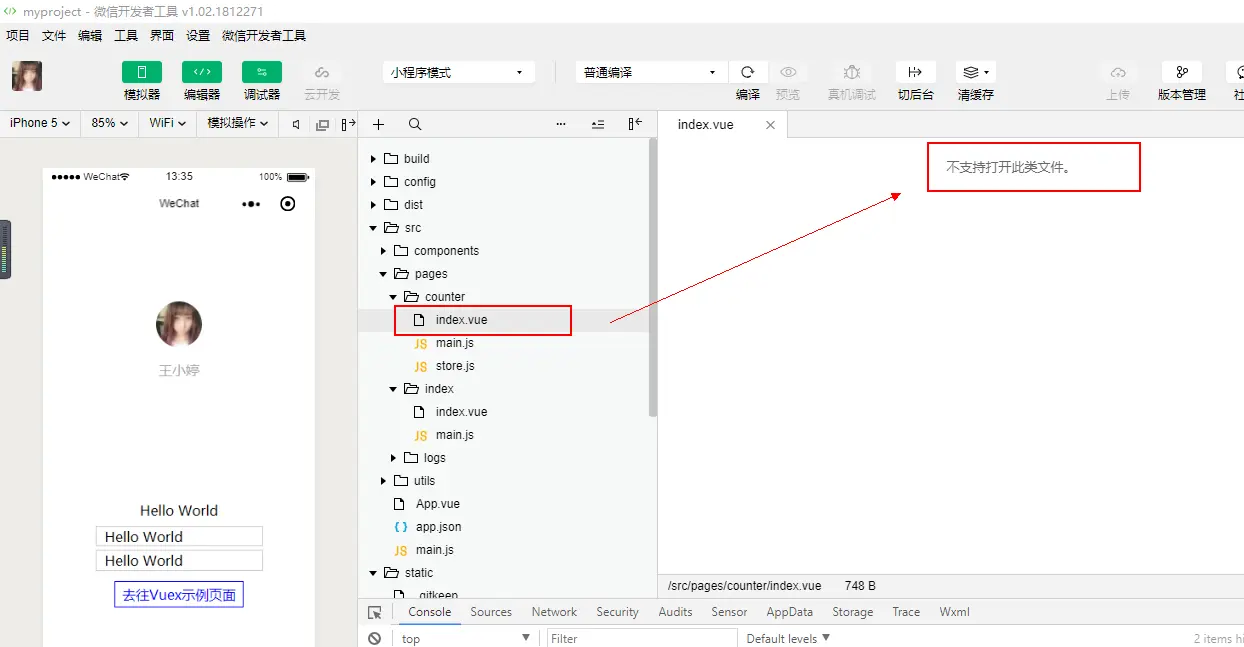The width and height of the screenshot is (1244, 647).
Task: Switch to the Storage devtools tab
Action: 852,612
